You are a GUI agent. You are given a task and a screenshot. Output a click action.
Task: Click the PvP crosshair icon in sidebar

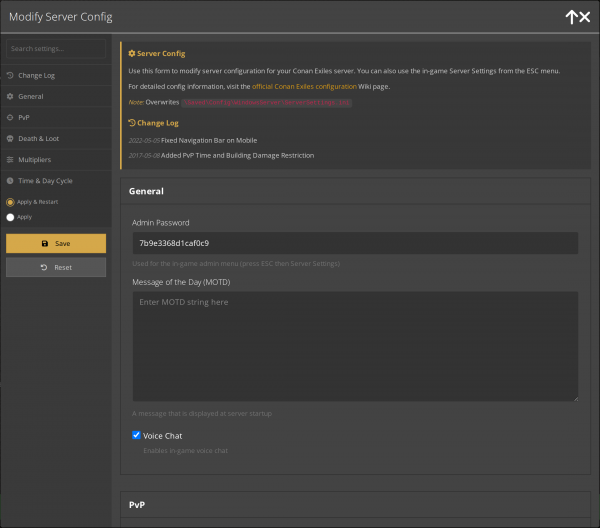click(10, 117)
